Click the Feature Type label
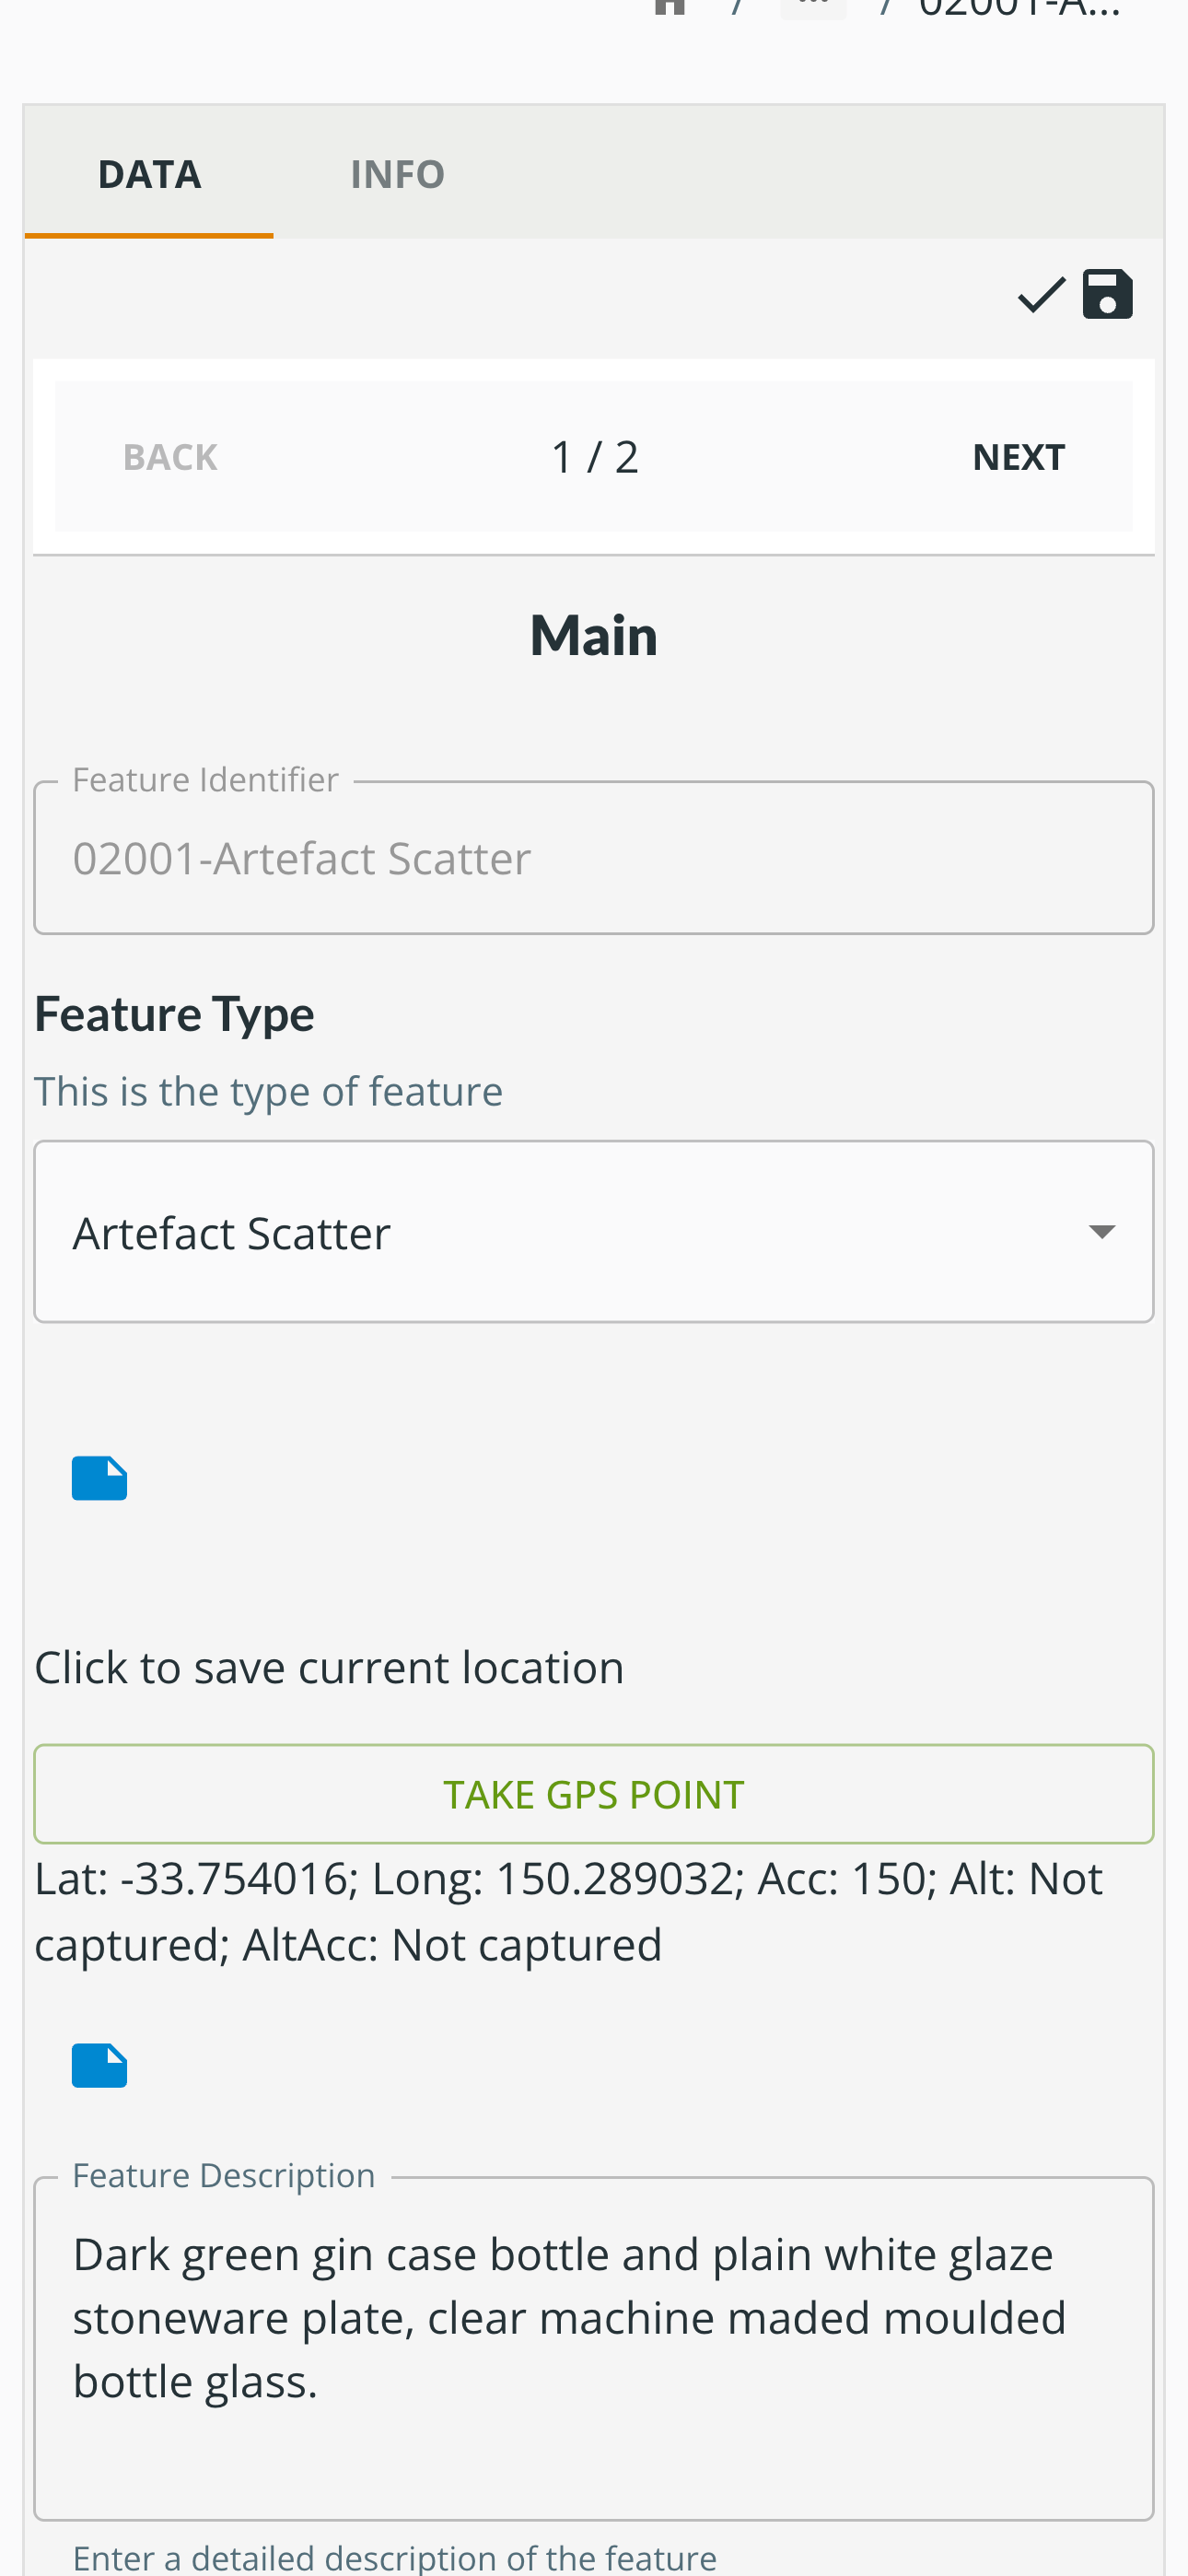The height and width of the screenshot is (2576, 1188). click(x=174, y=1014)
